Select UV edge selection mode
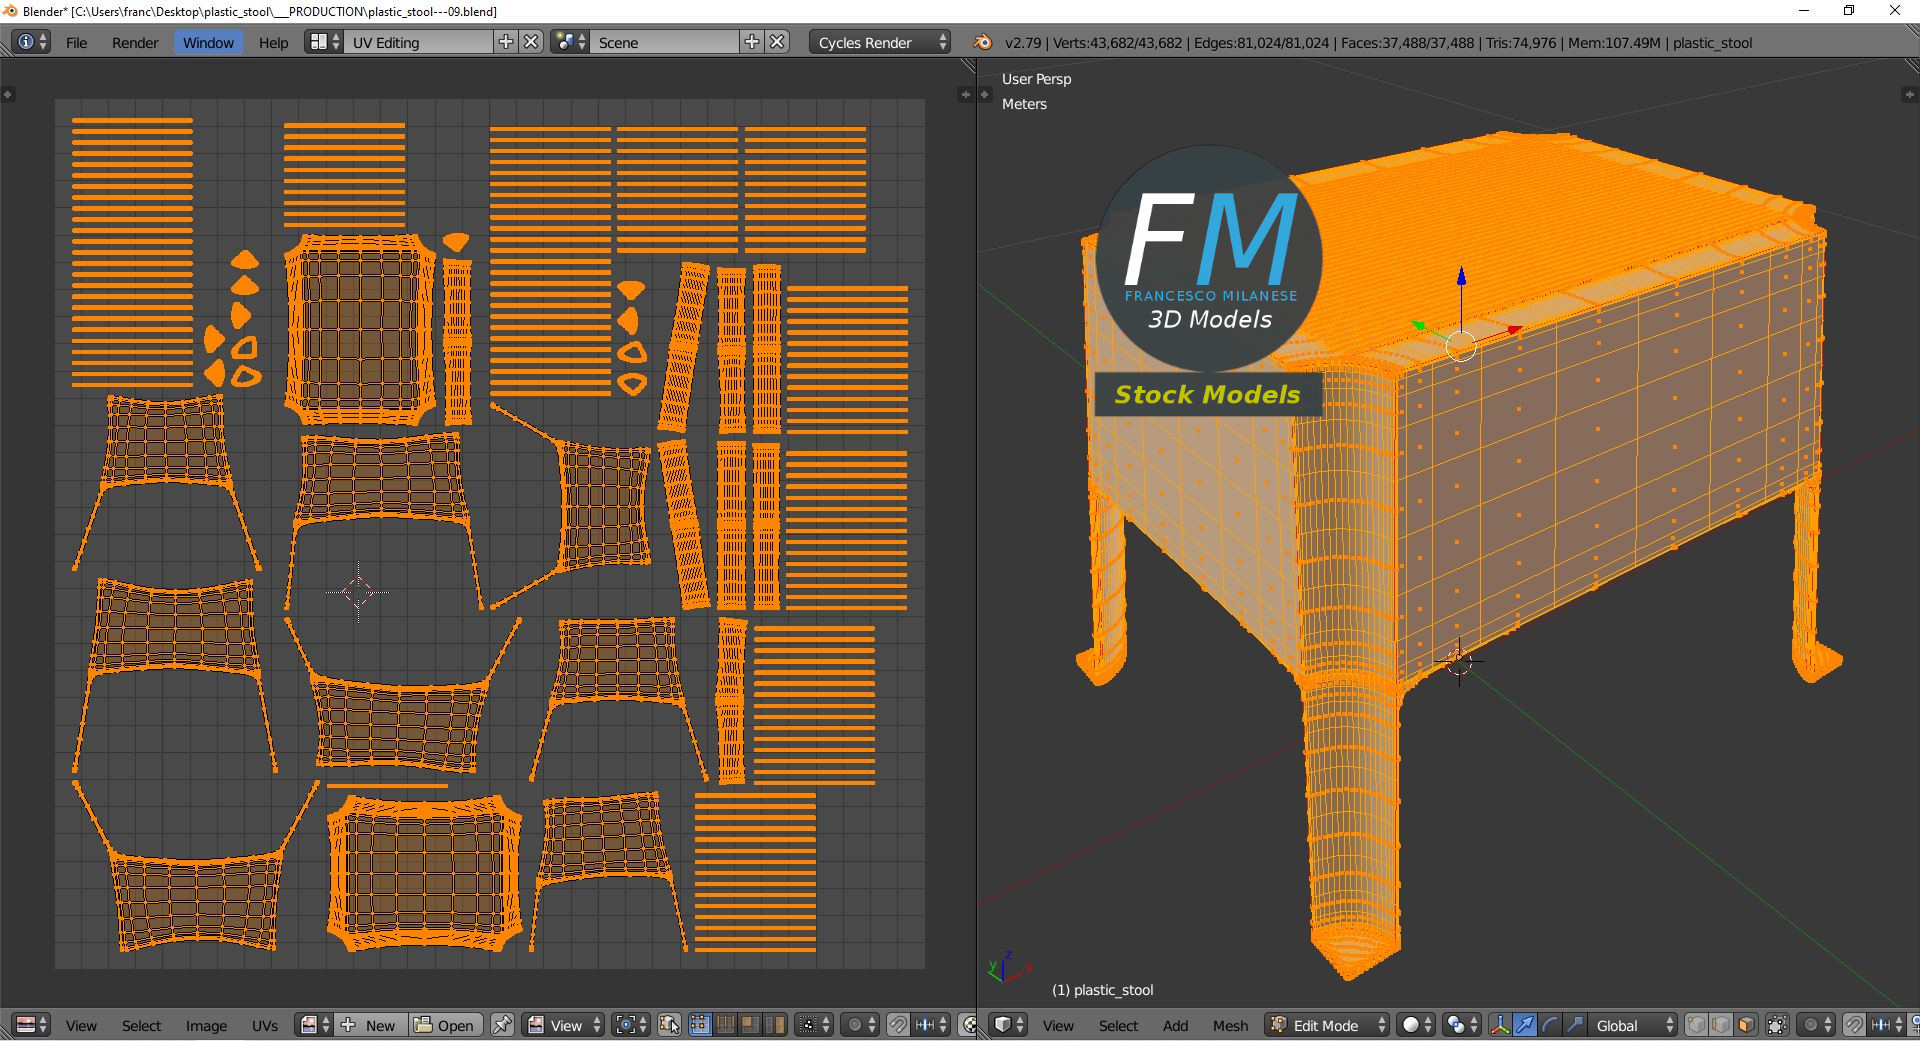The height and width of the screenshot is (1041, 1920). pos(725,1025)
